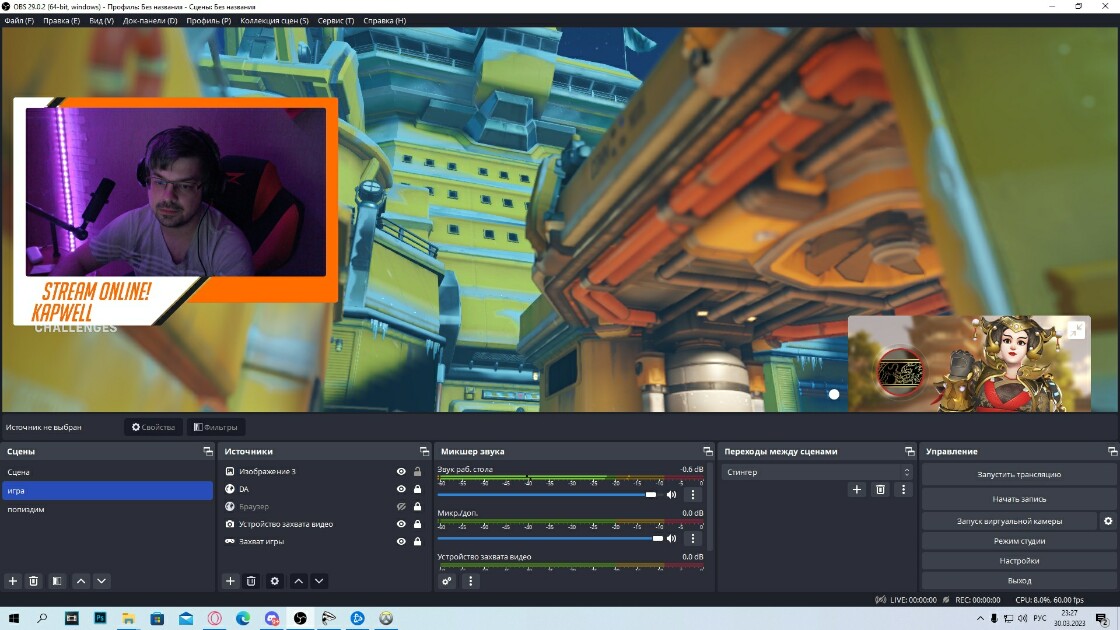The width and height of the screenshot is (1120, 630).
Task: Open scene filters icon in Сцены panel
Action: tap(56, 581)
